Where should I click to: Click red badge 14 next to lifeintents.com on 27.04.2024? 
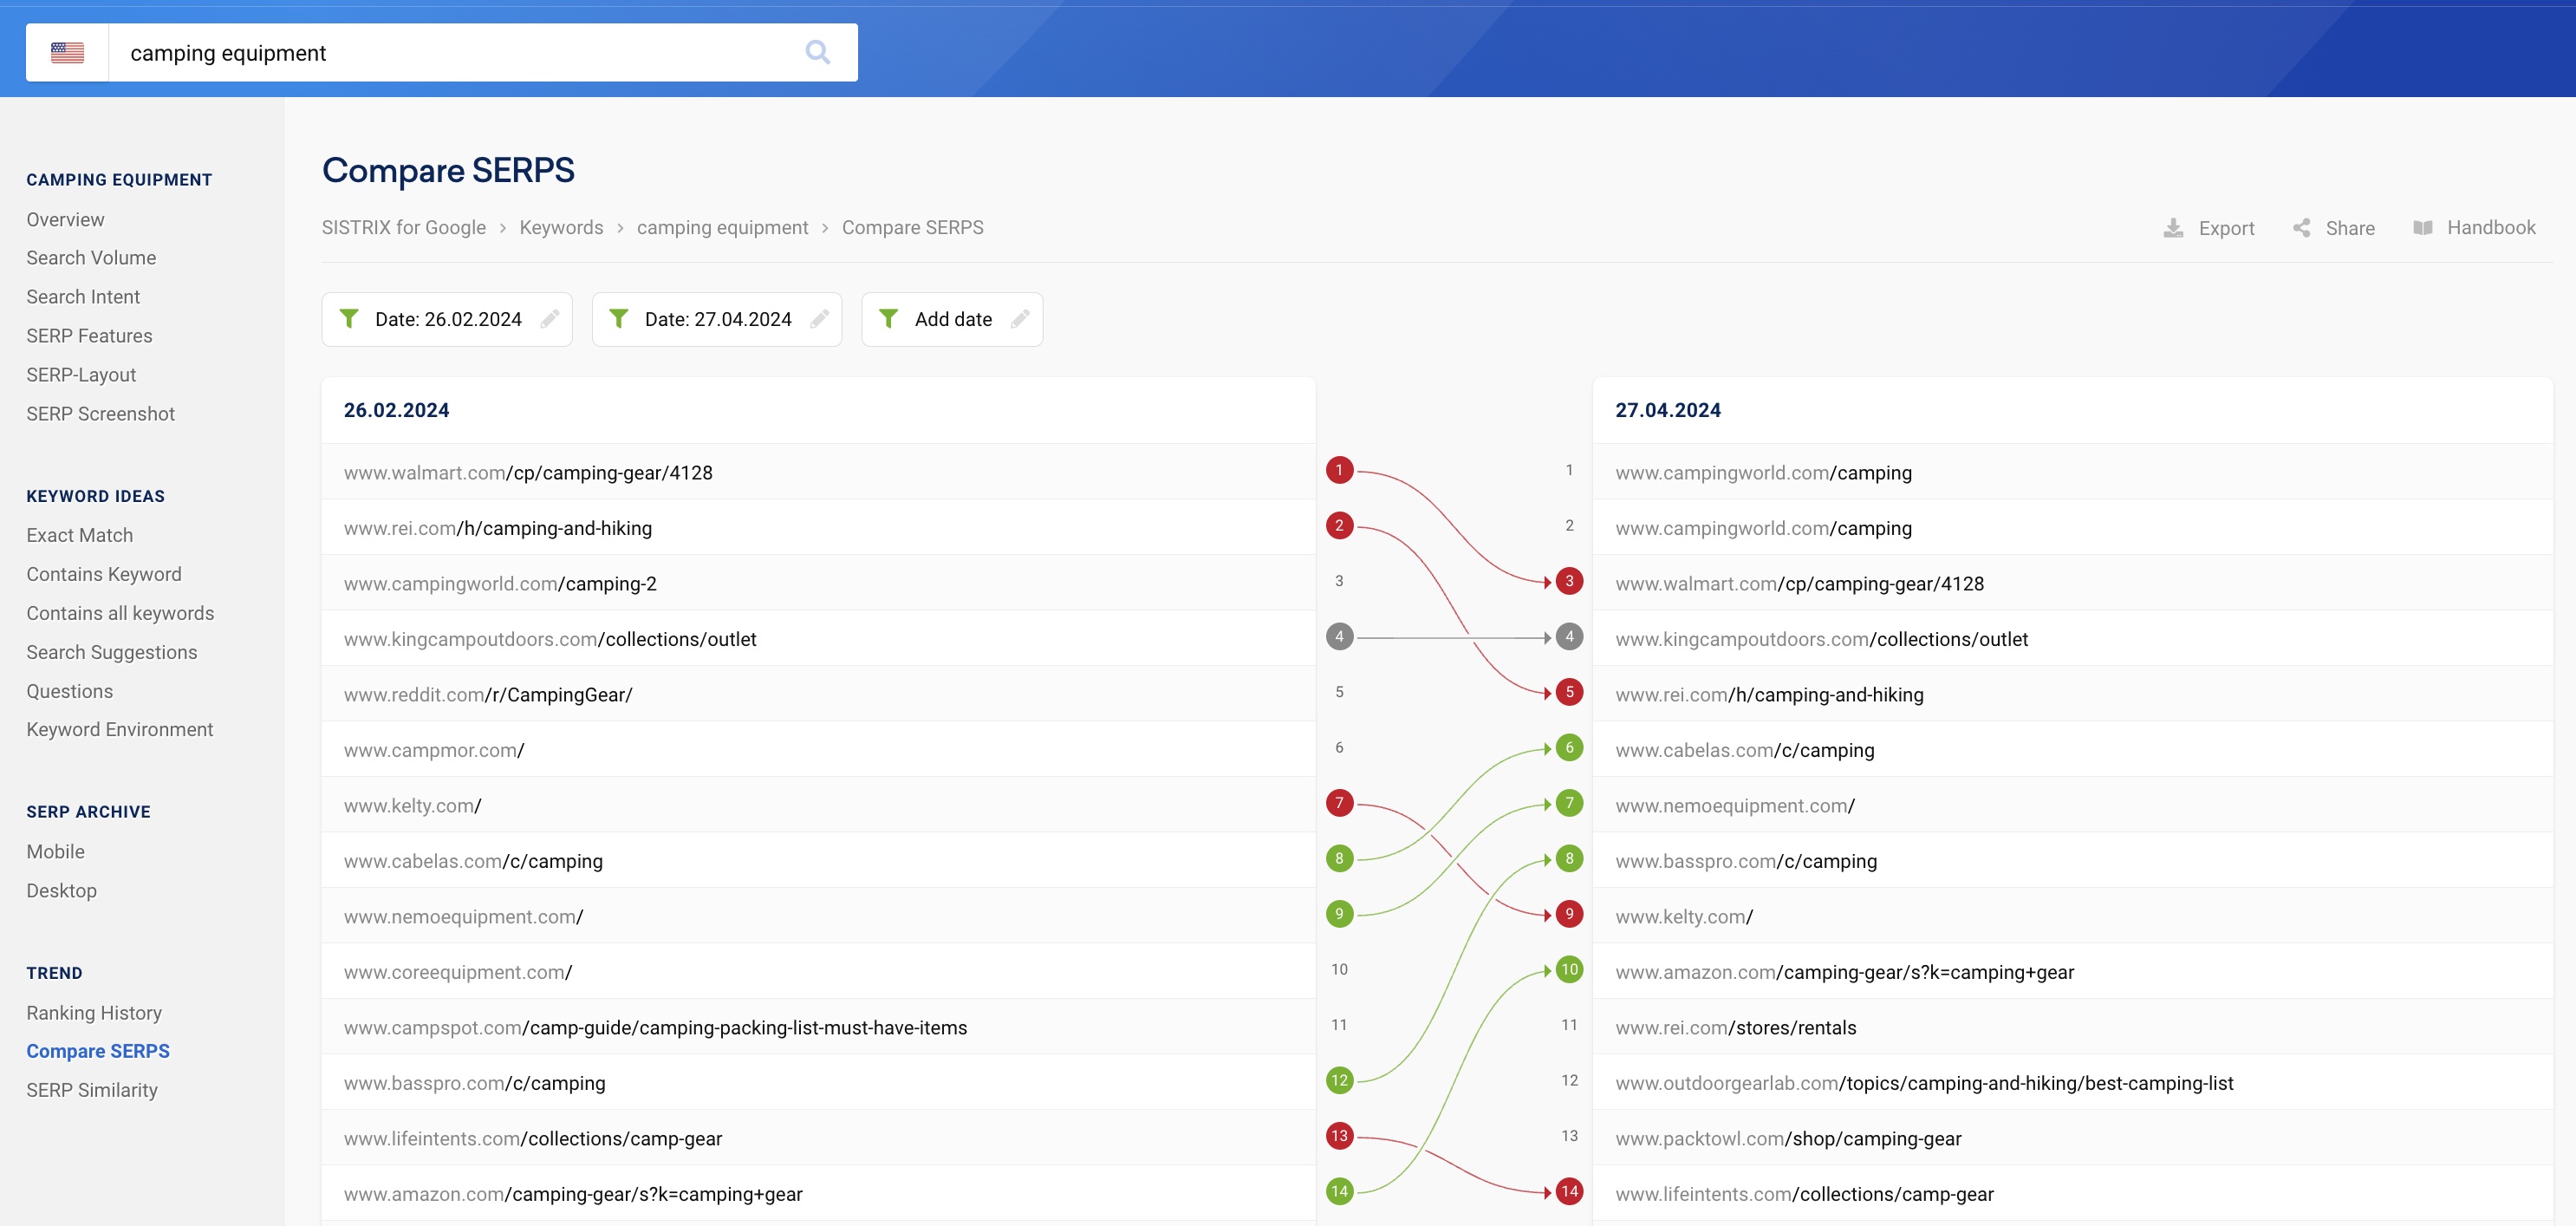[1570, 1192]
